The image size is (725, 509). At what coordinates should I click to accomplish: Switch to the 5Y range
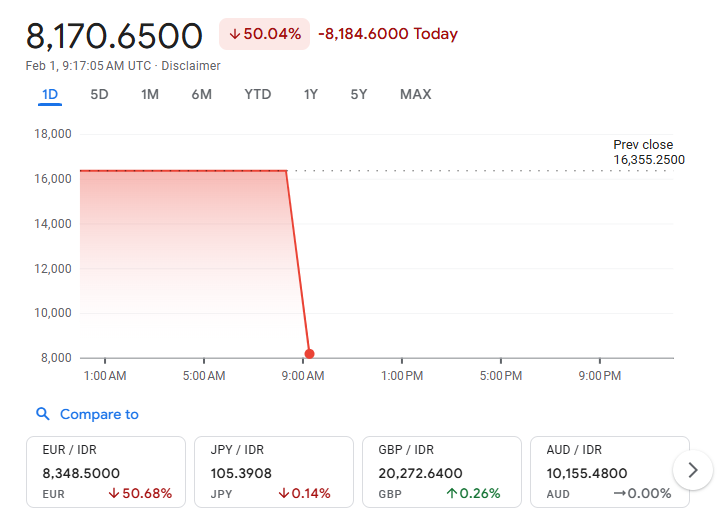pyautogui.click(x=359, y=94)
